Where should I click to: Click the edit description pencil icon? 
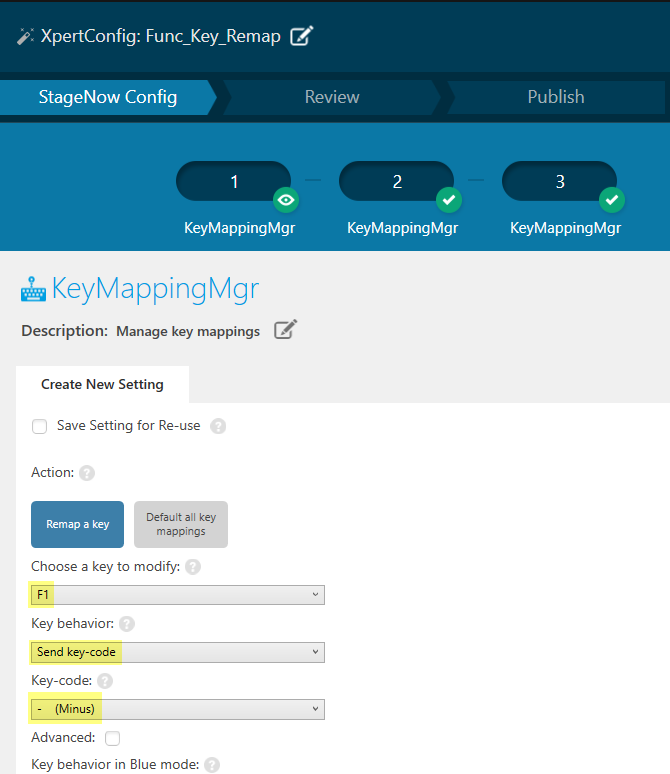coord(285,330)
